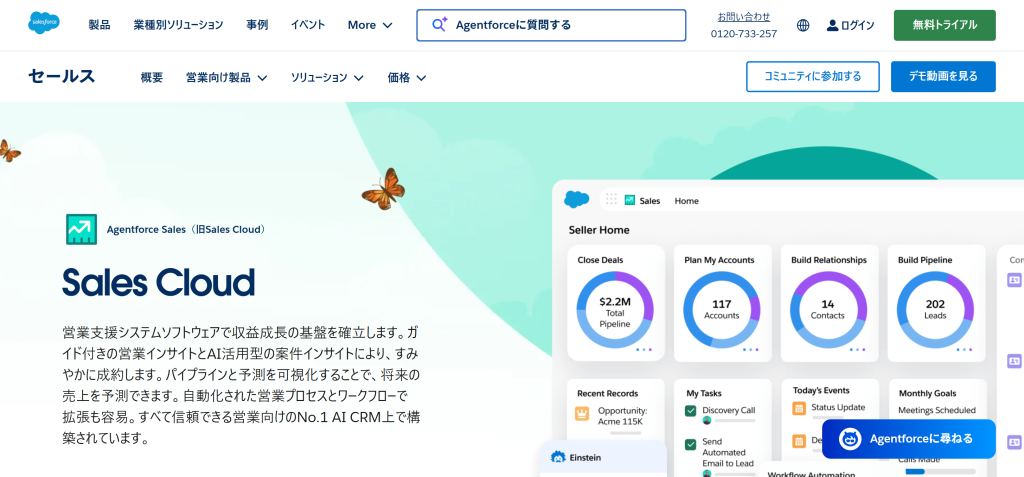This screenshot has height=477, width=1024.
Task: Click the login person icon
Action: 832,25
